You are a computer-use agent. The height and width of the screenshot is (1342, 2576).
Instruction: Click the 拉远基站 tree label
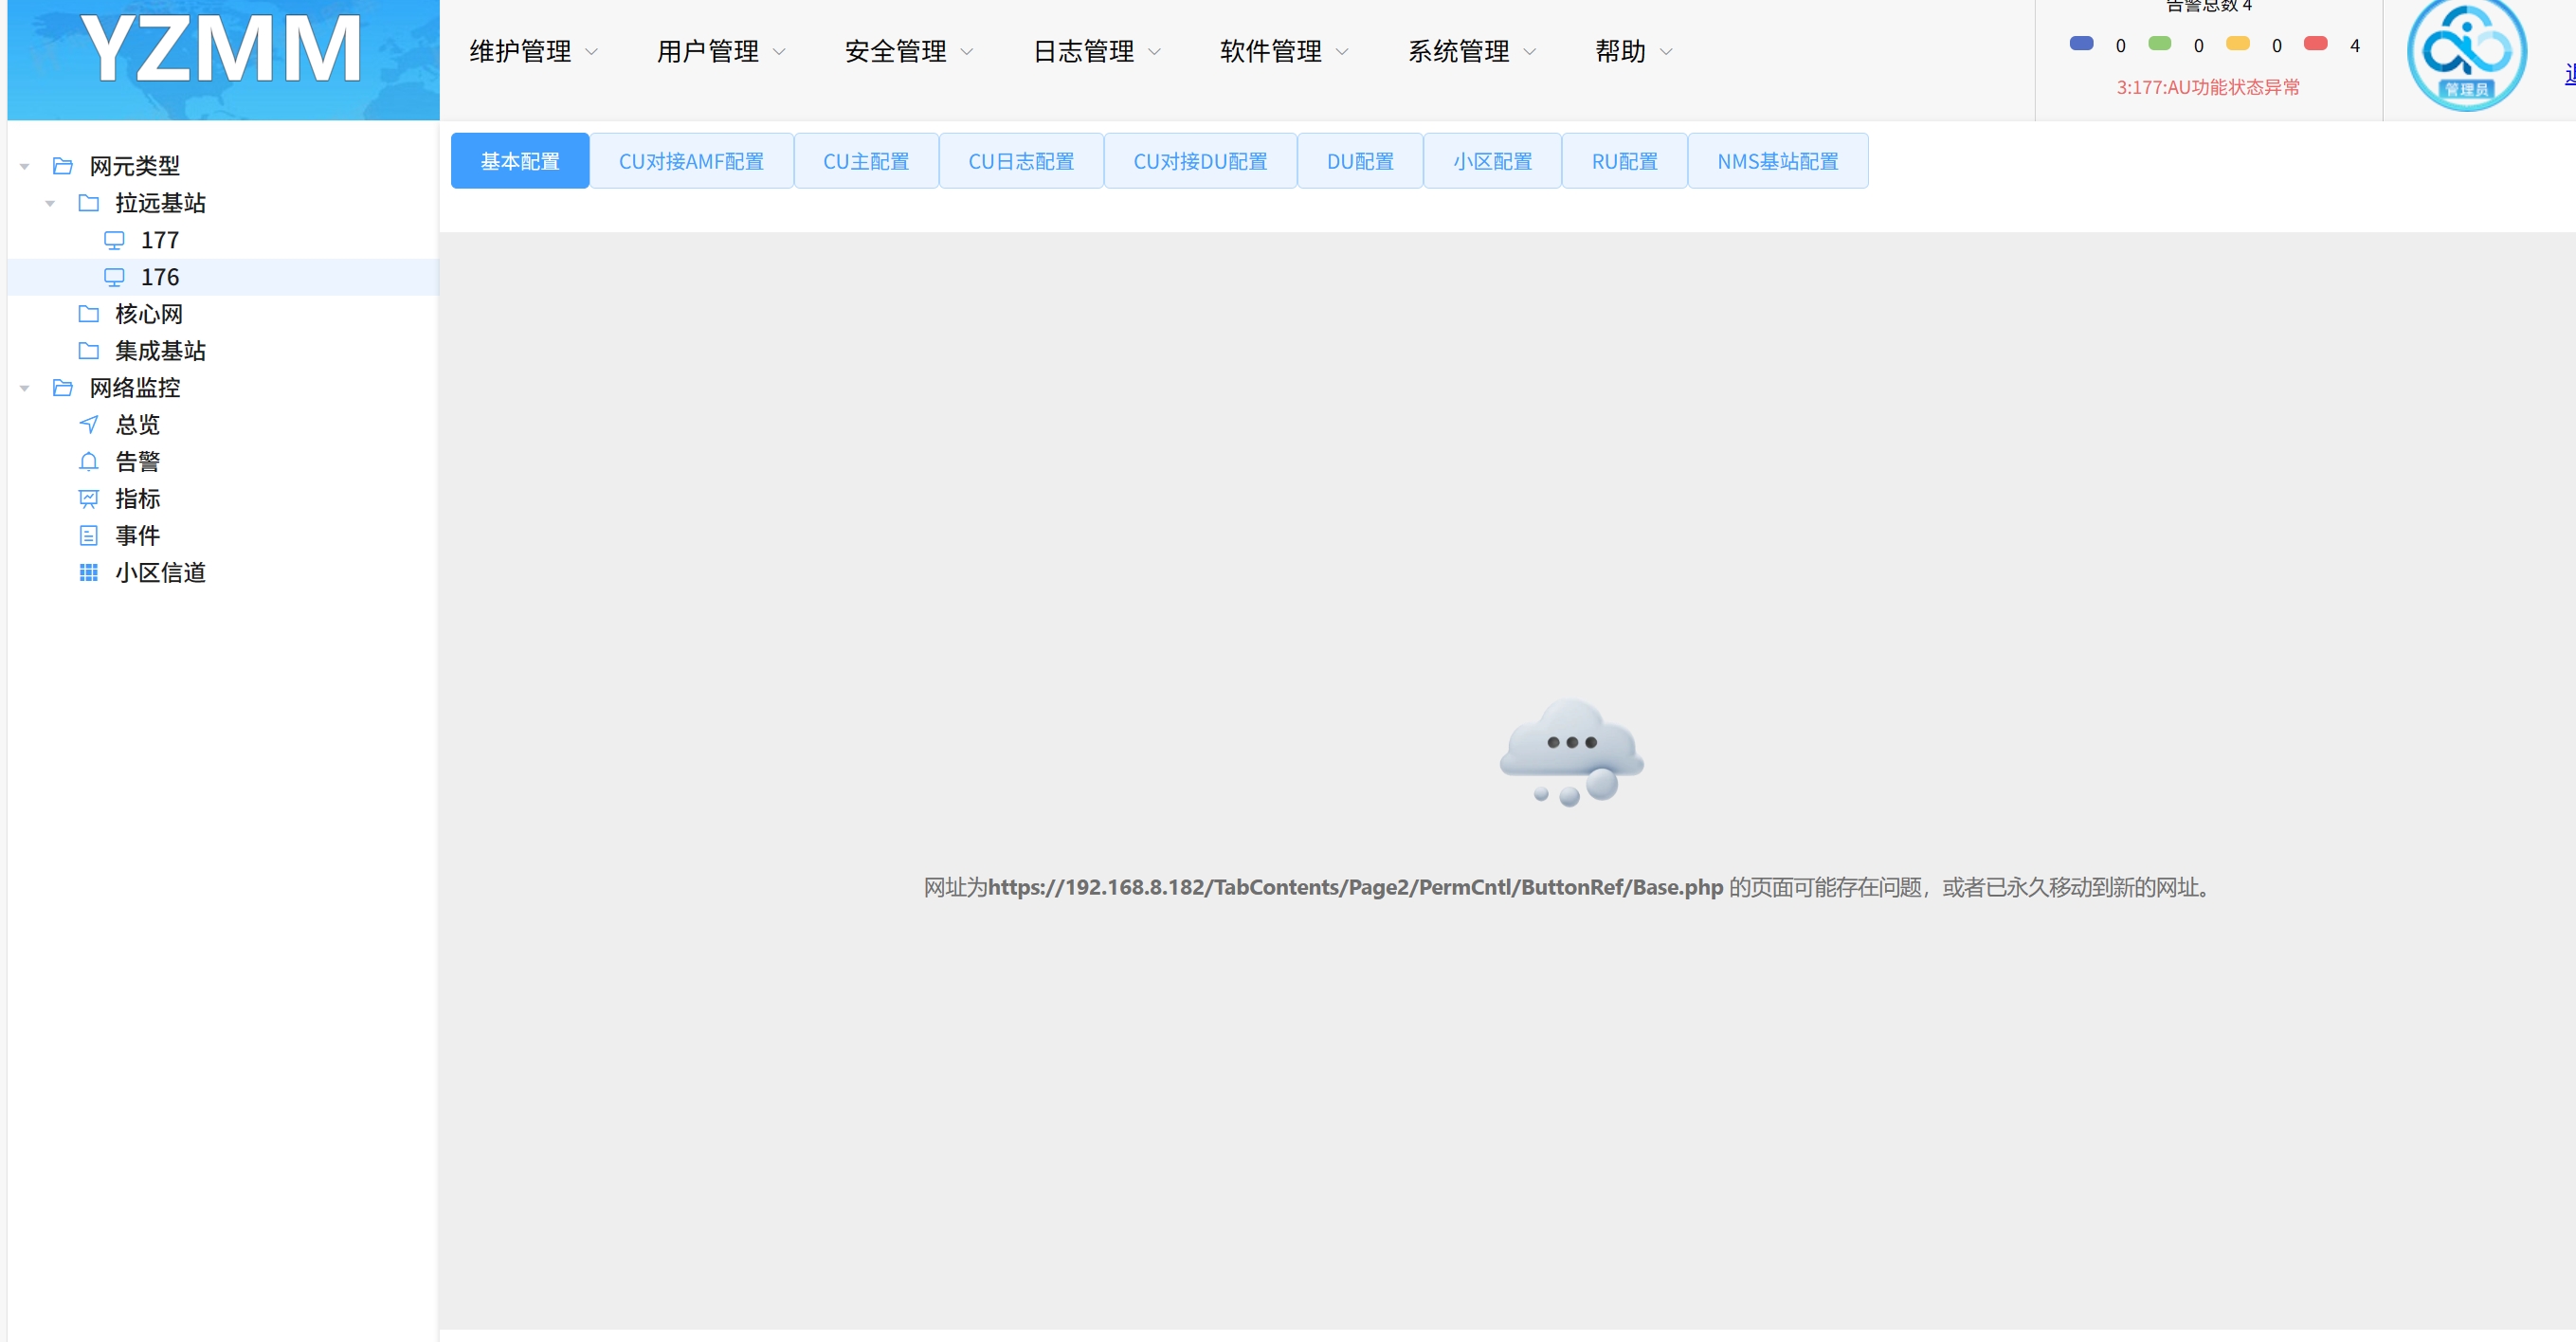pos(160,203)
